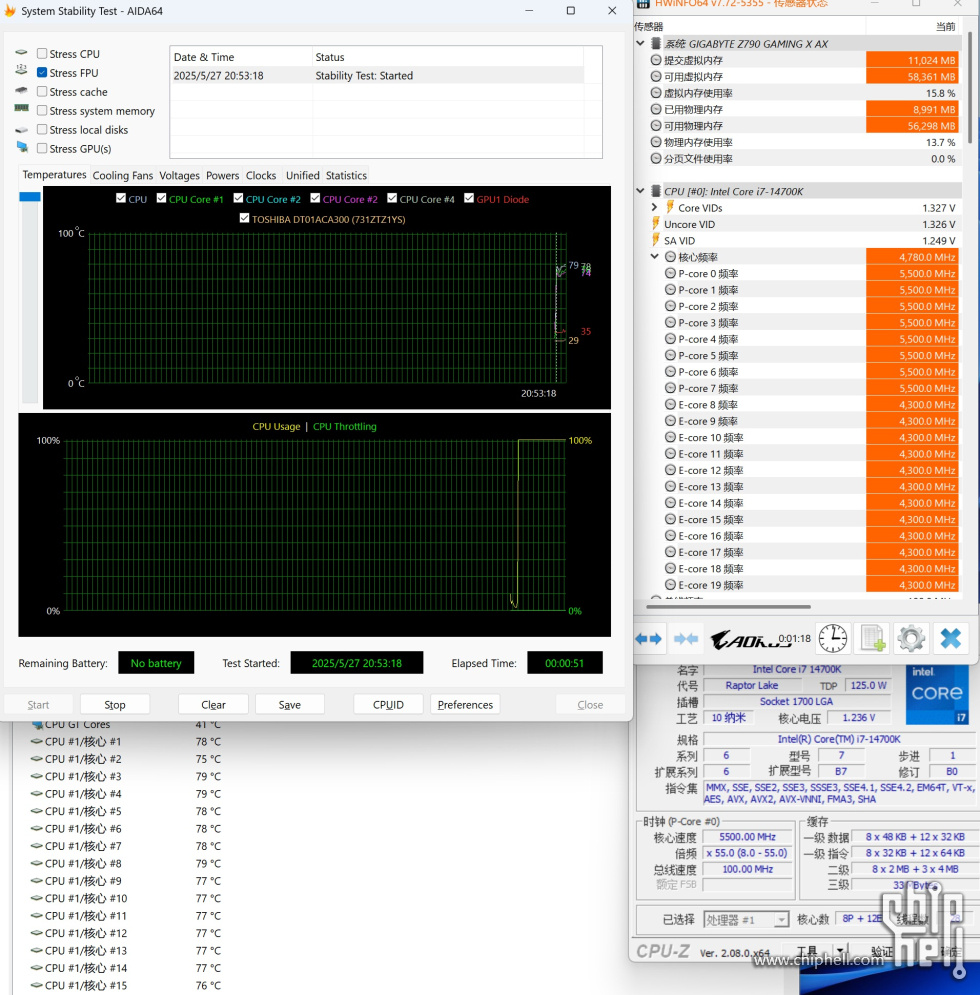Click the lightning icon next to Uncore VID
980x995 pixels.
(x=656, y=224)
